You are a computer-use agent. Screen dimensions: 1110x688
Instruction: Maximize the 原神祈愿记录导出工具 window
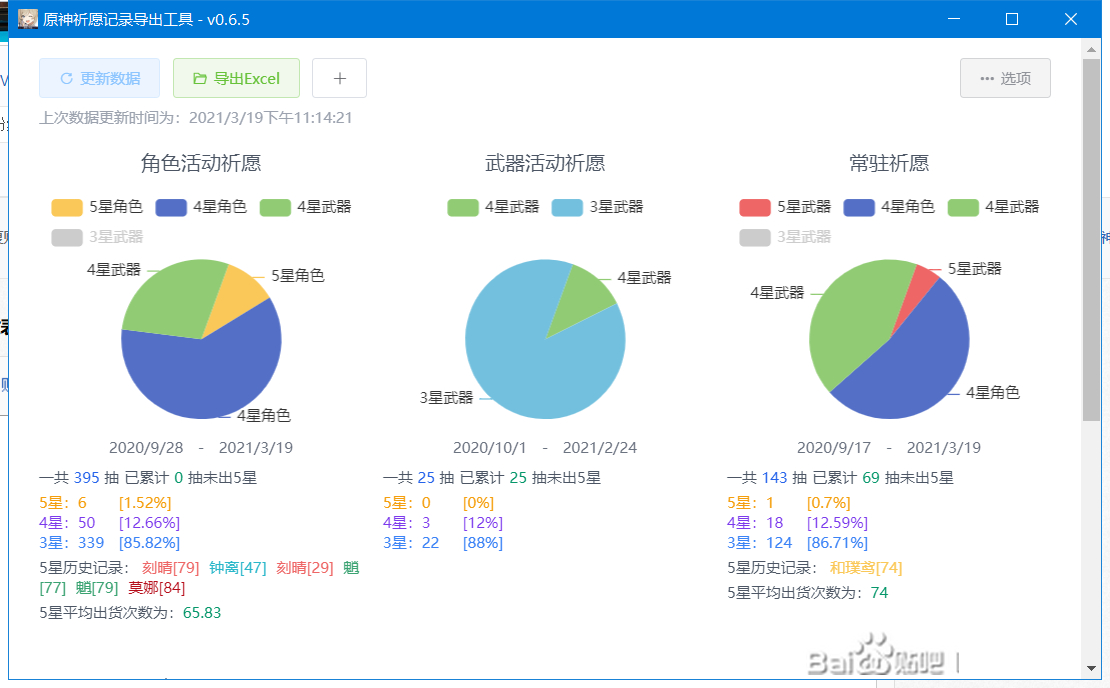point(1012,19)
